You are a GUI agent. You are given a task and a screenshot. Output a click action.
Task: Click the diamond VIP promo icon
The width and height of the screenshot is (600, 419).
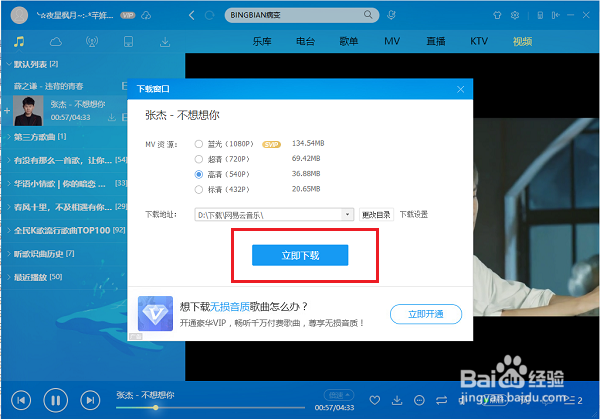(155, 314)
